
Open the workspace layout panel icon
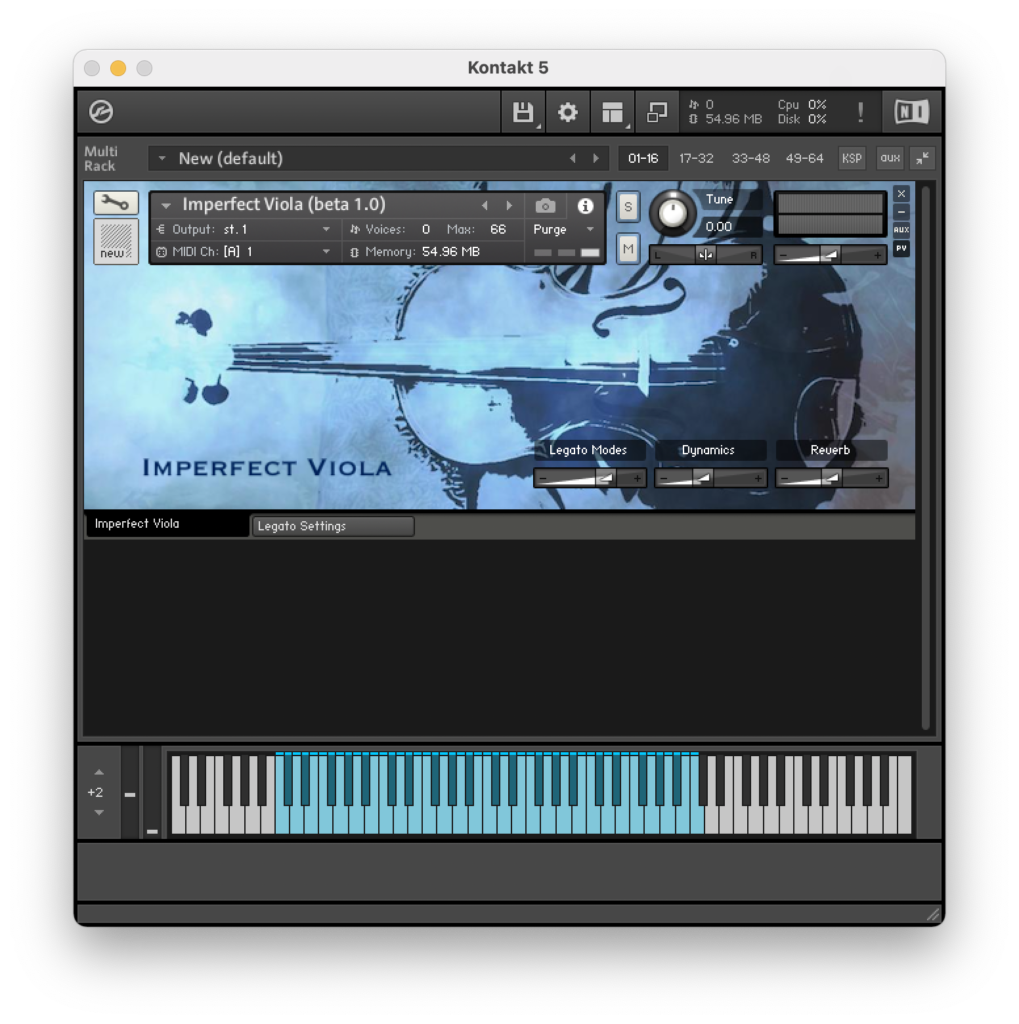tap(612, 112)
